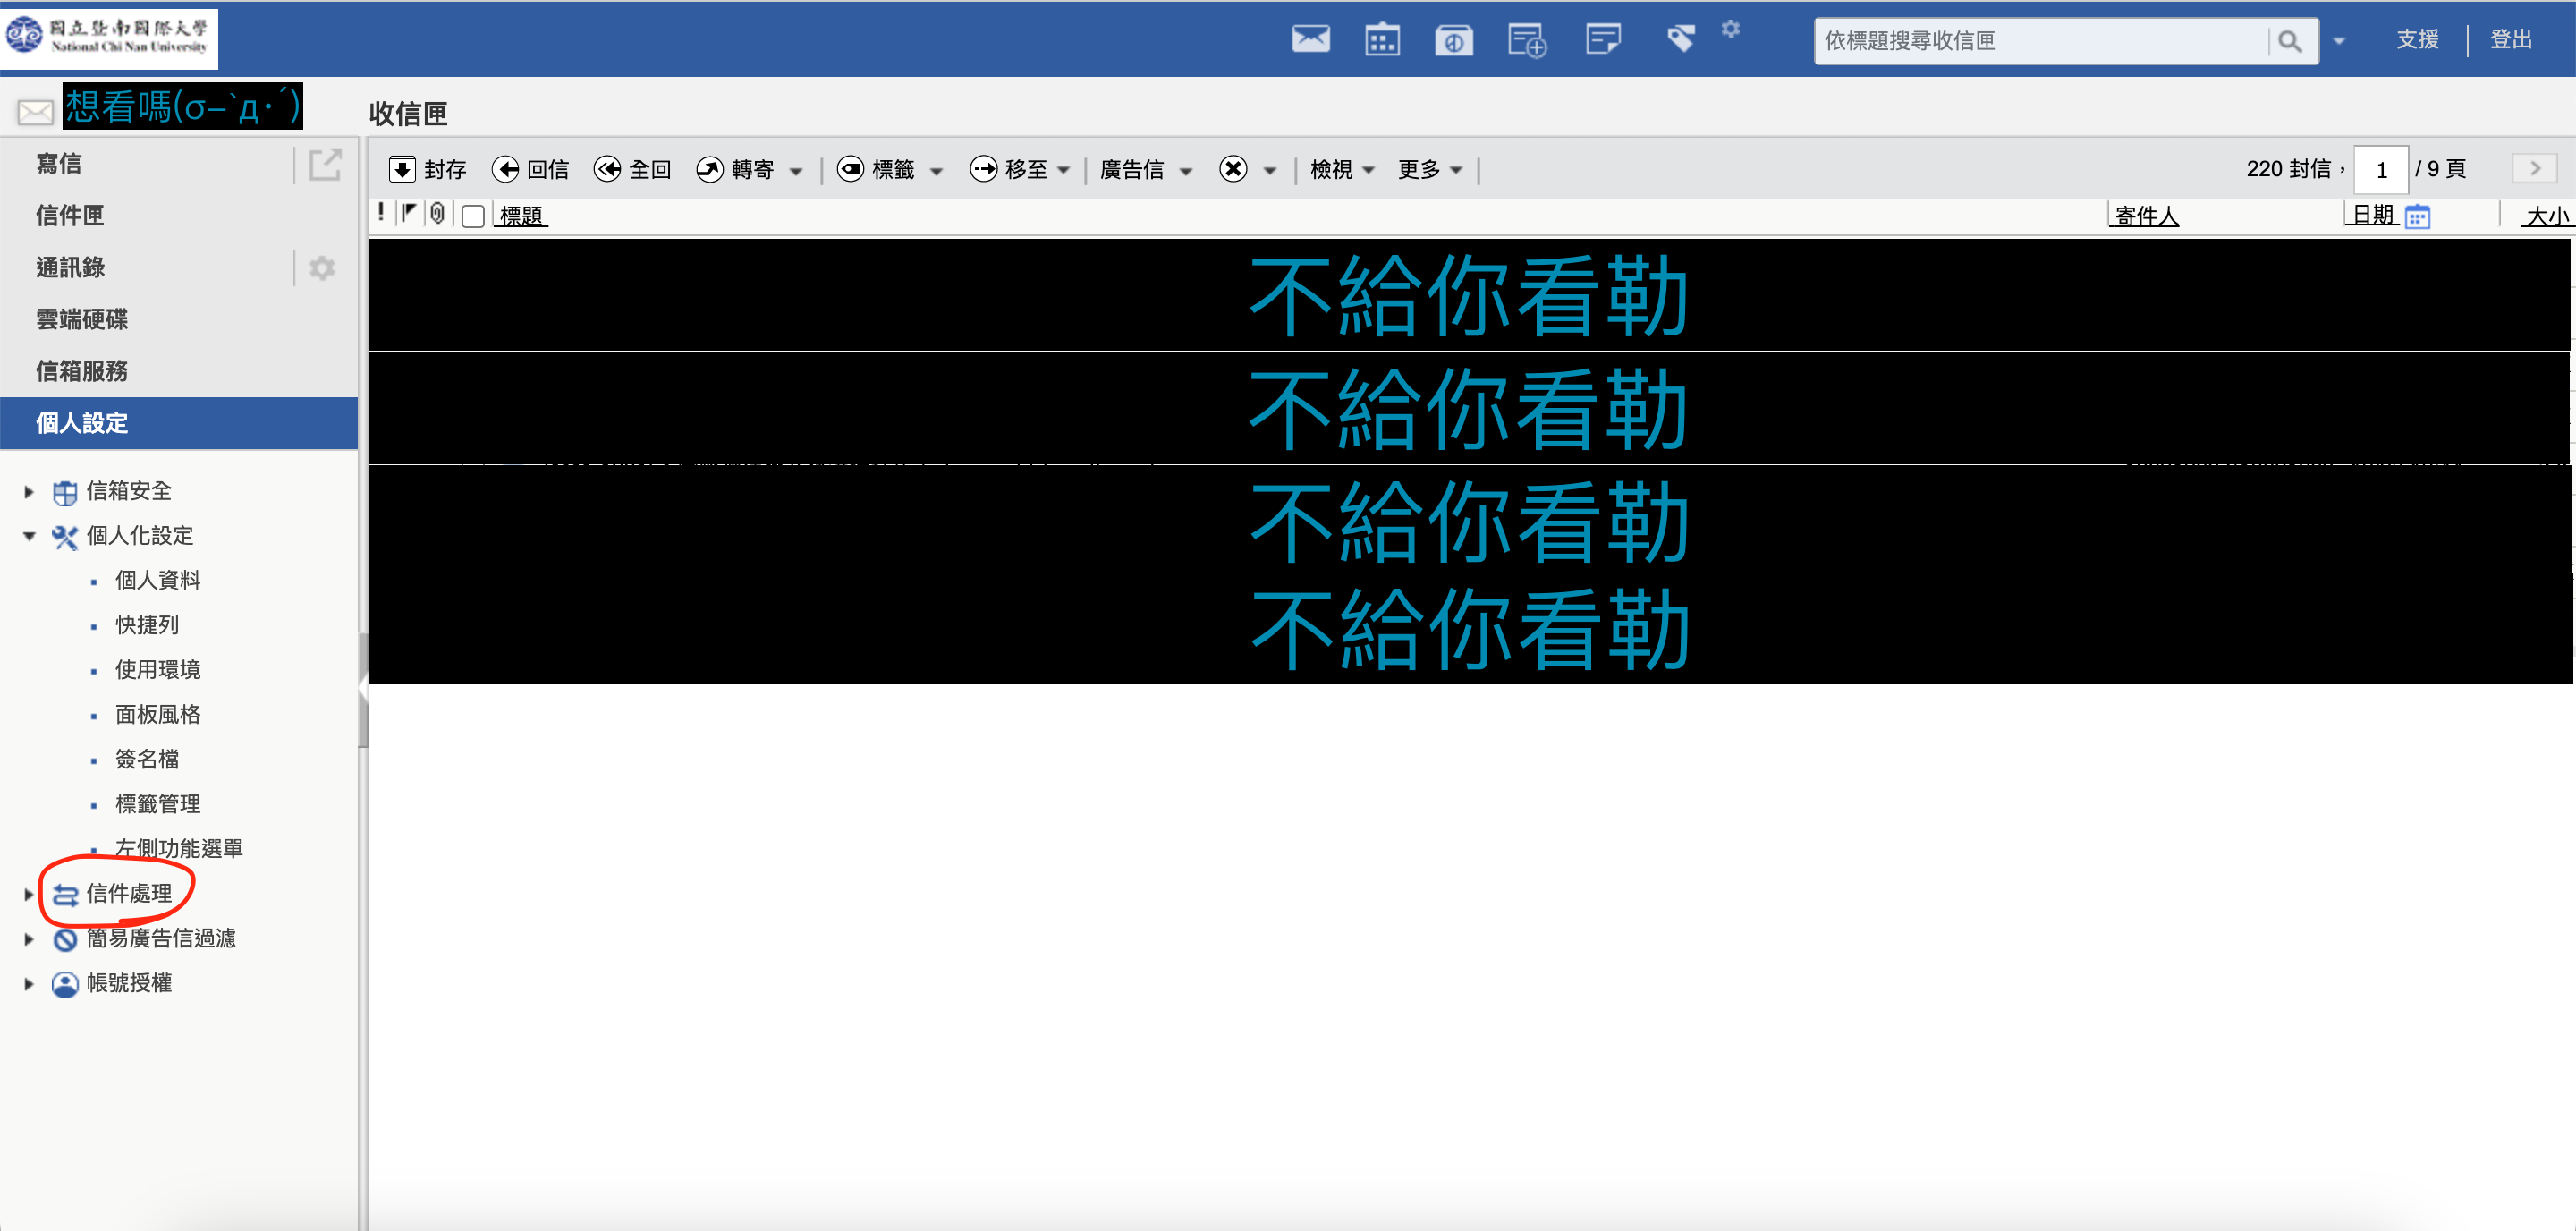Screen dimensions: 2576x1231
Task: Sort by the priority exclamation column icon
Action: click(x=381, y=212)
